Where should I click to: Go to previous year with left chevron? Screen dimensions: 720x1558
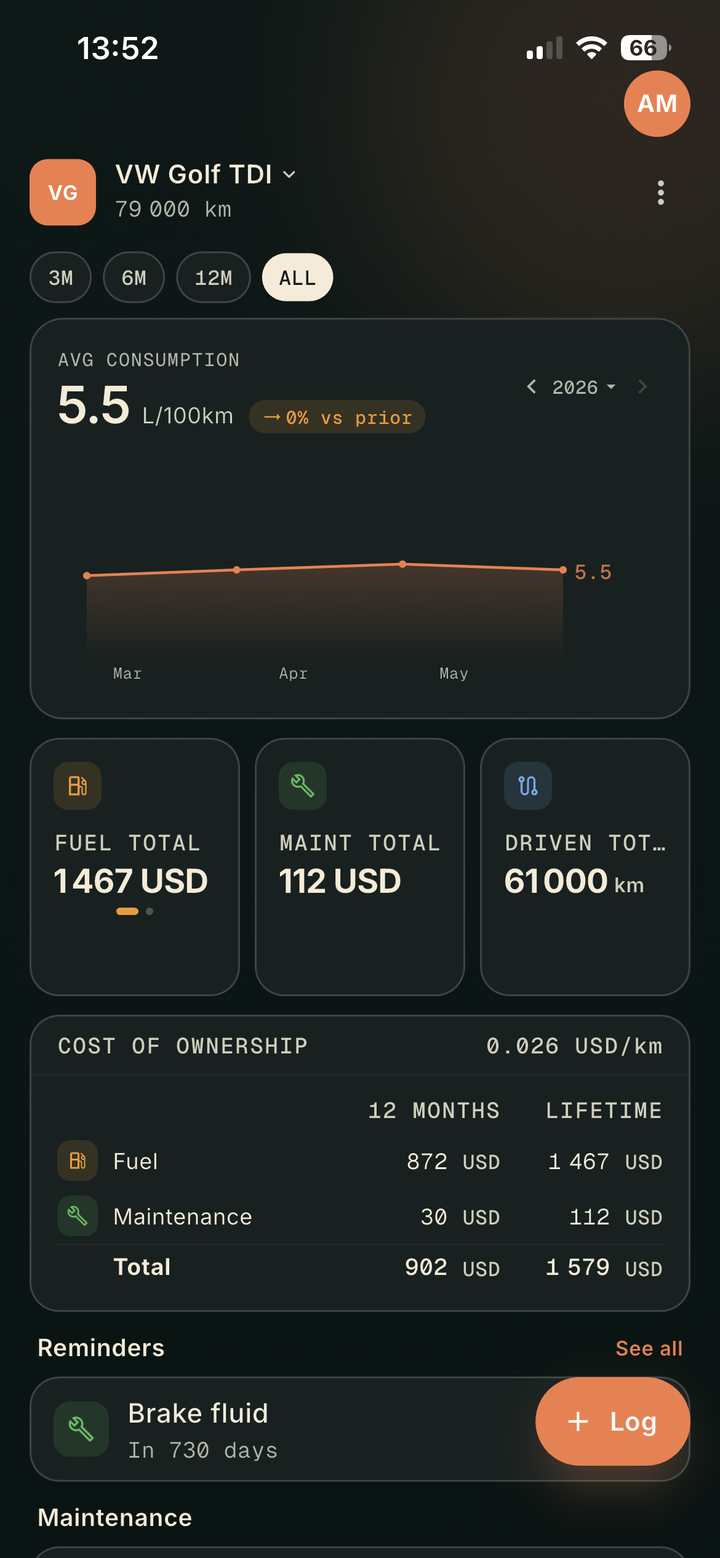tap(532, 387)
